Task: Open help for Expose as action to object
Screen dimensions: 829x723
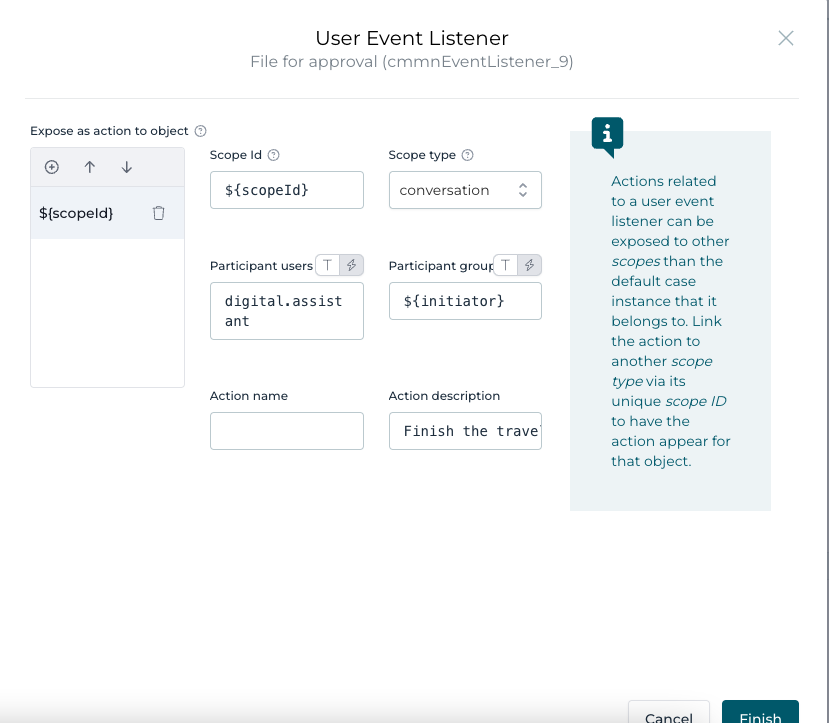Action: tap(201, 131)
